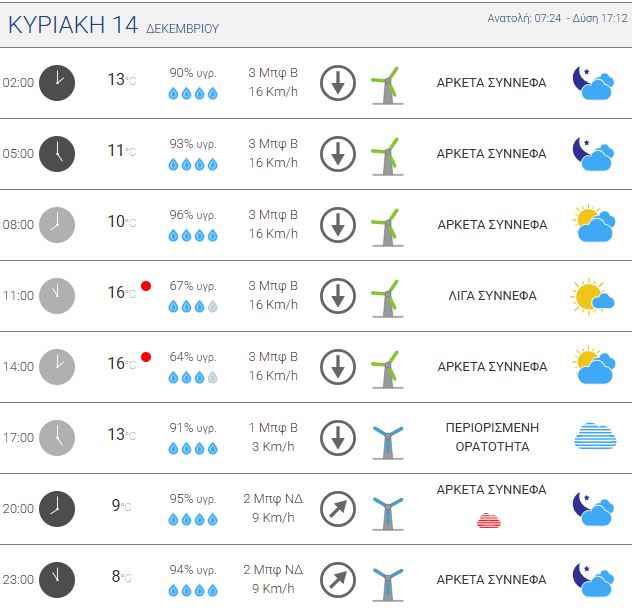Image resolution: width=639 pixels, height=614 pixels.
Task: Click the small red cloud warning icon at 20:00
Action: pyautogui.click(x=489, y=520)
